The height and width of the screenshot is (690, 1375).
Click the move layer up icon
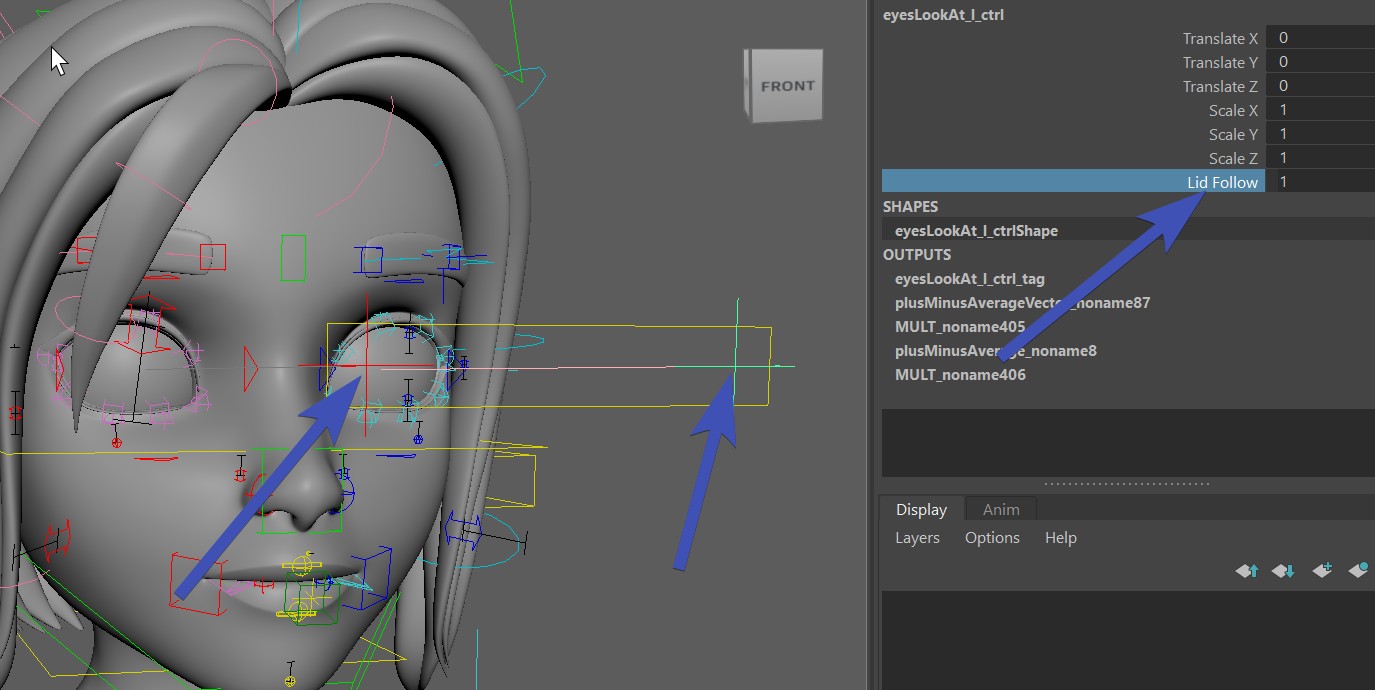coord(1247,571)
